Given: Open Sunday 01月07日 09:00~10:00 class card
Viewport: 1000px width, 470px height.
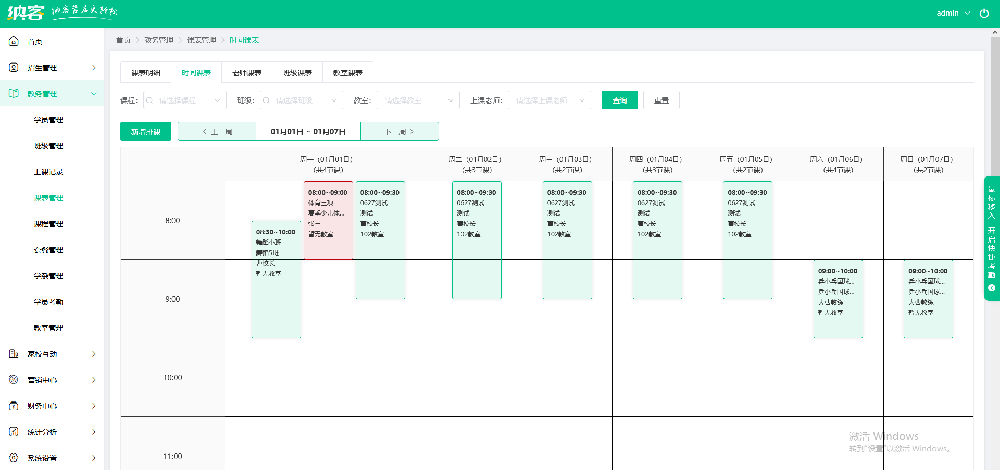Looking at the screenshot, I should 929,299.
